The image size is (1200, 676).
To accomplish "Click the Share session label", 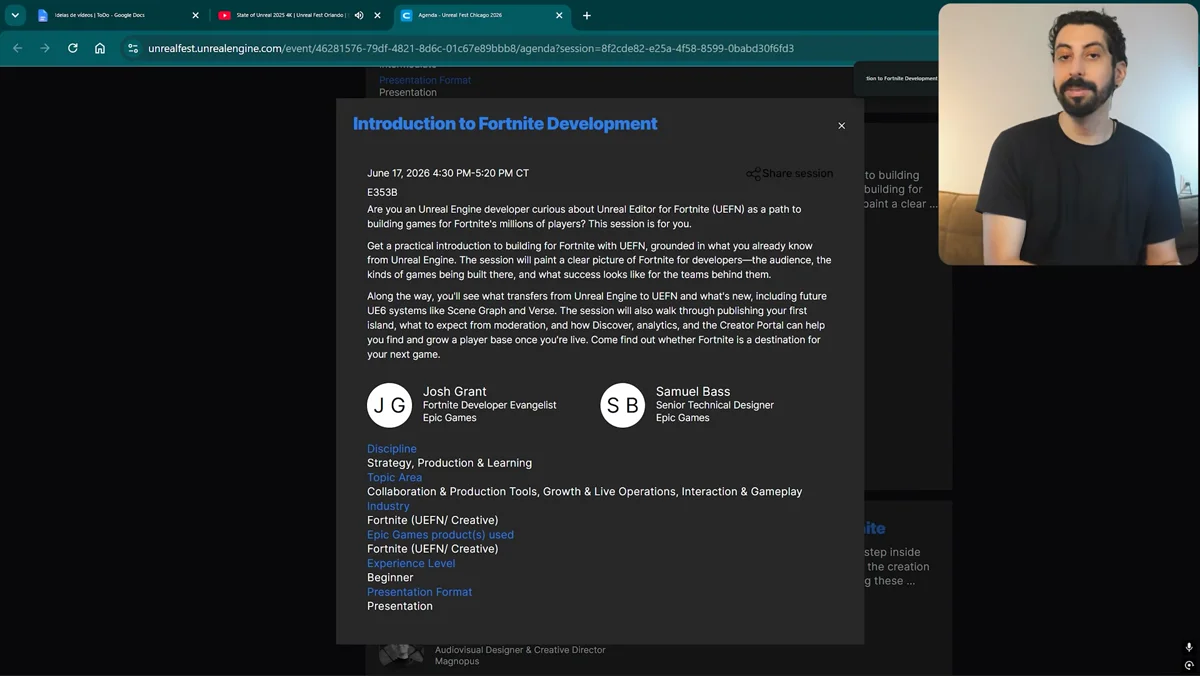I will pos(797,174).
